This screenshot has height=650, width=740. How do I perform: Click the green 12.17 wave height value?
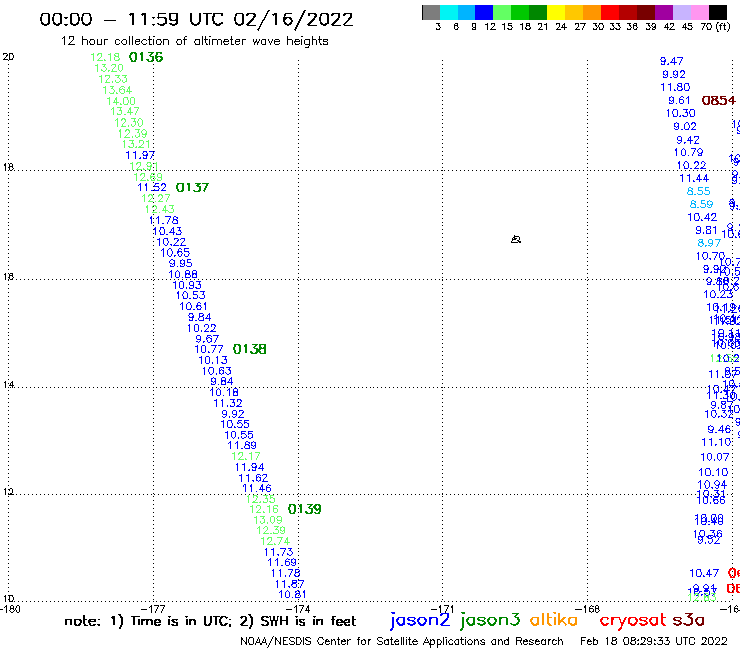[246, 456]
